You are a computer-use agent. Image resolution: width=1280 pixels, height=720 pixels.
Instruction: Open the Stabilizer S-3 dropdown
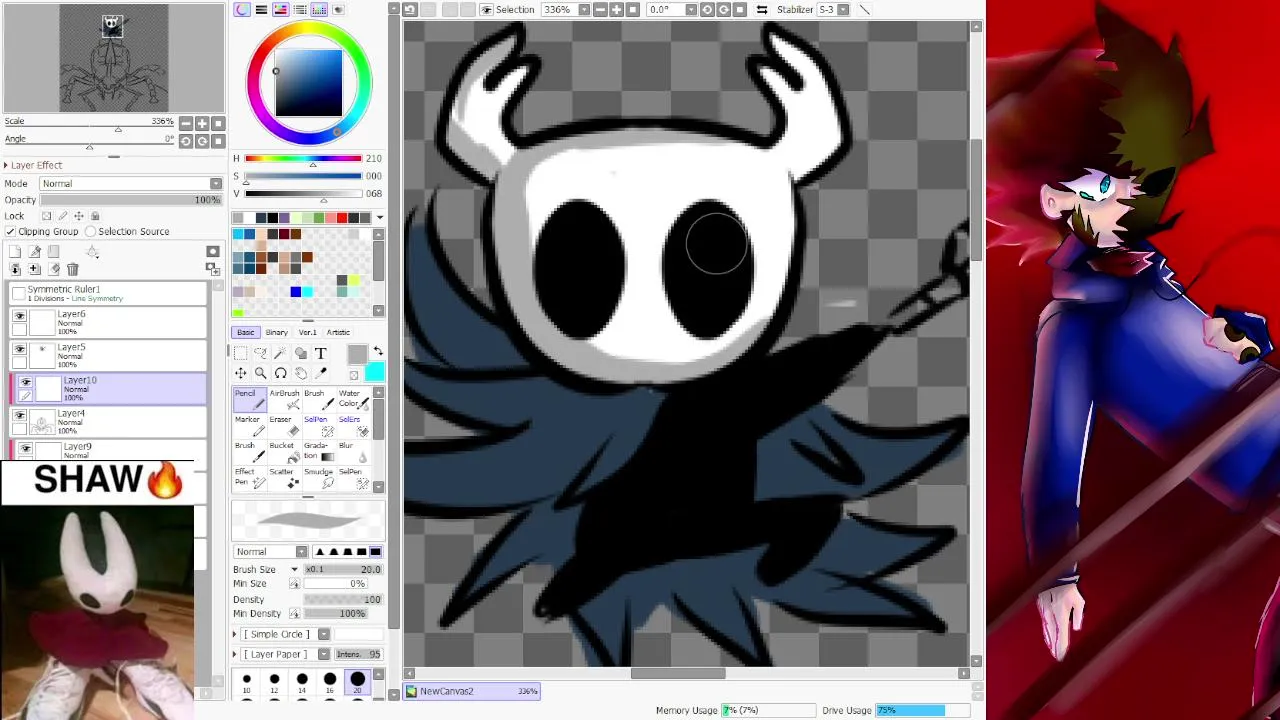843,9
